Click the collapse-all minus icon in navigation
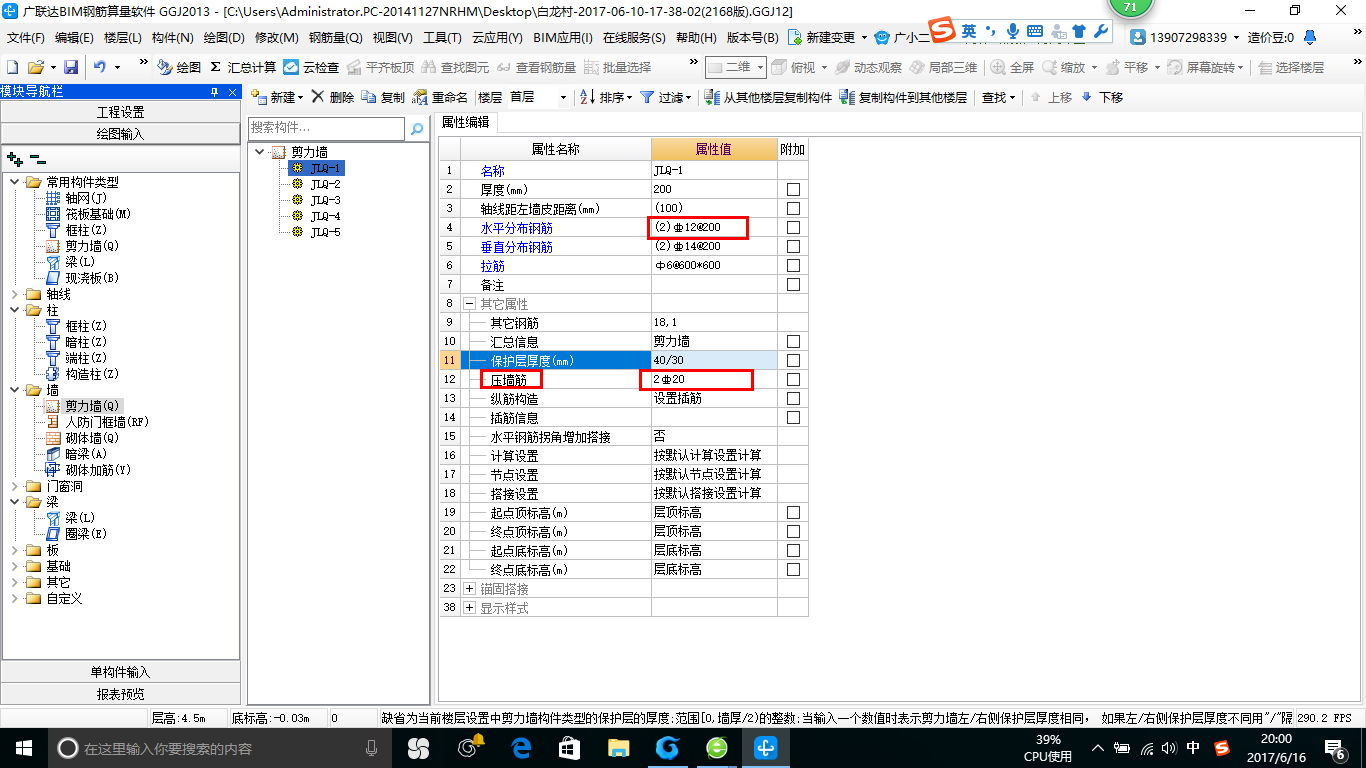Screen dimensions: 1366x768 coord(38,158)
